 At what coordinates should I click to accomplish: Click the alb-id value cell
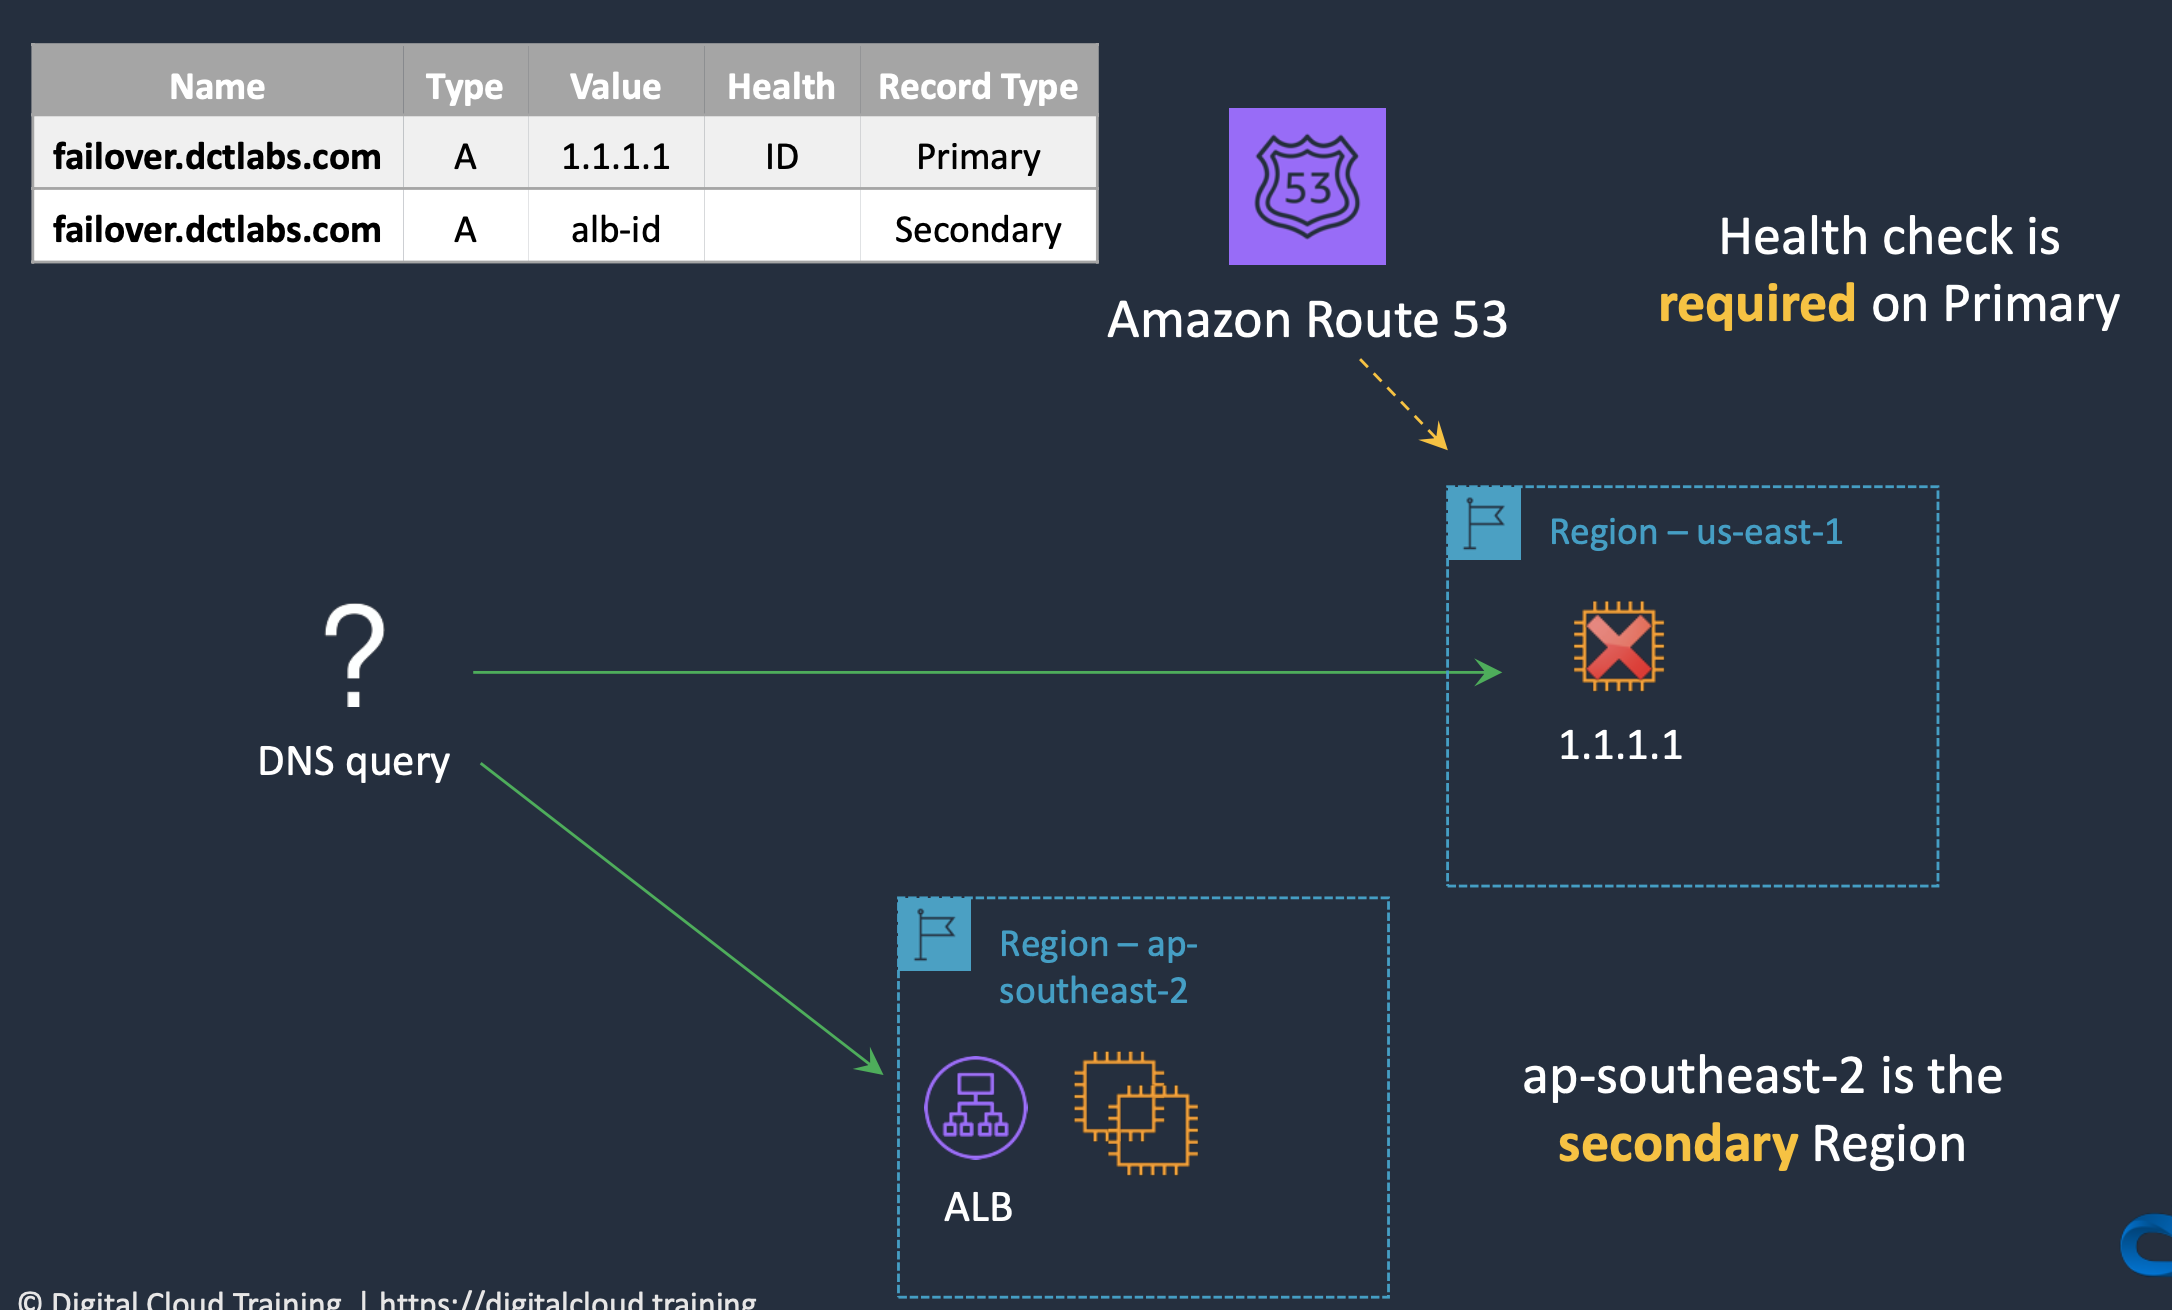615,230
